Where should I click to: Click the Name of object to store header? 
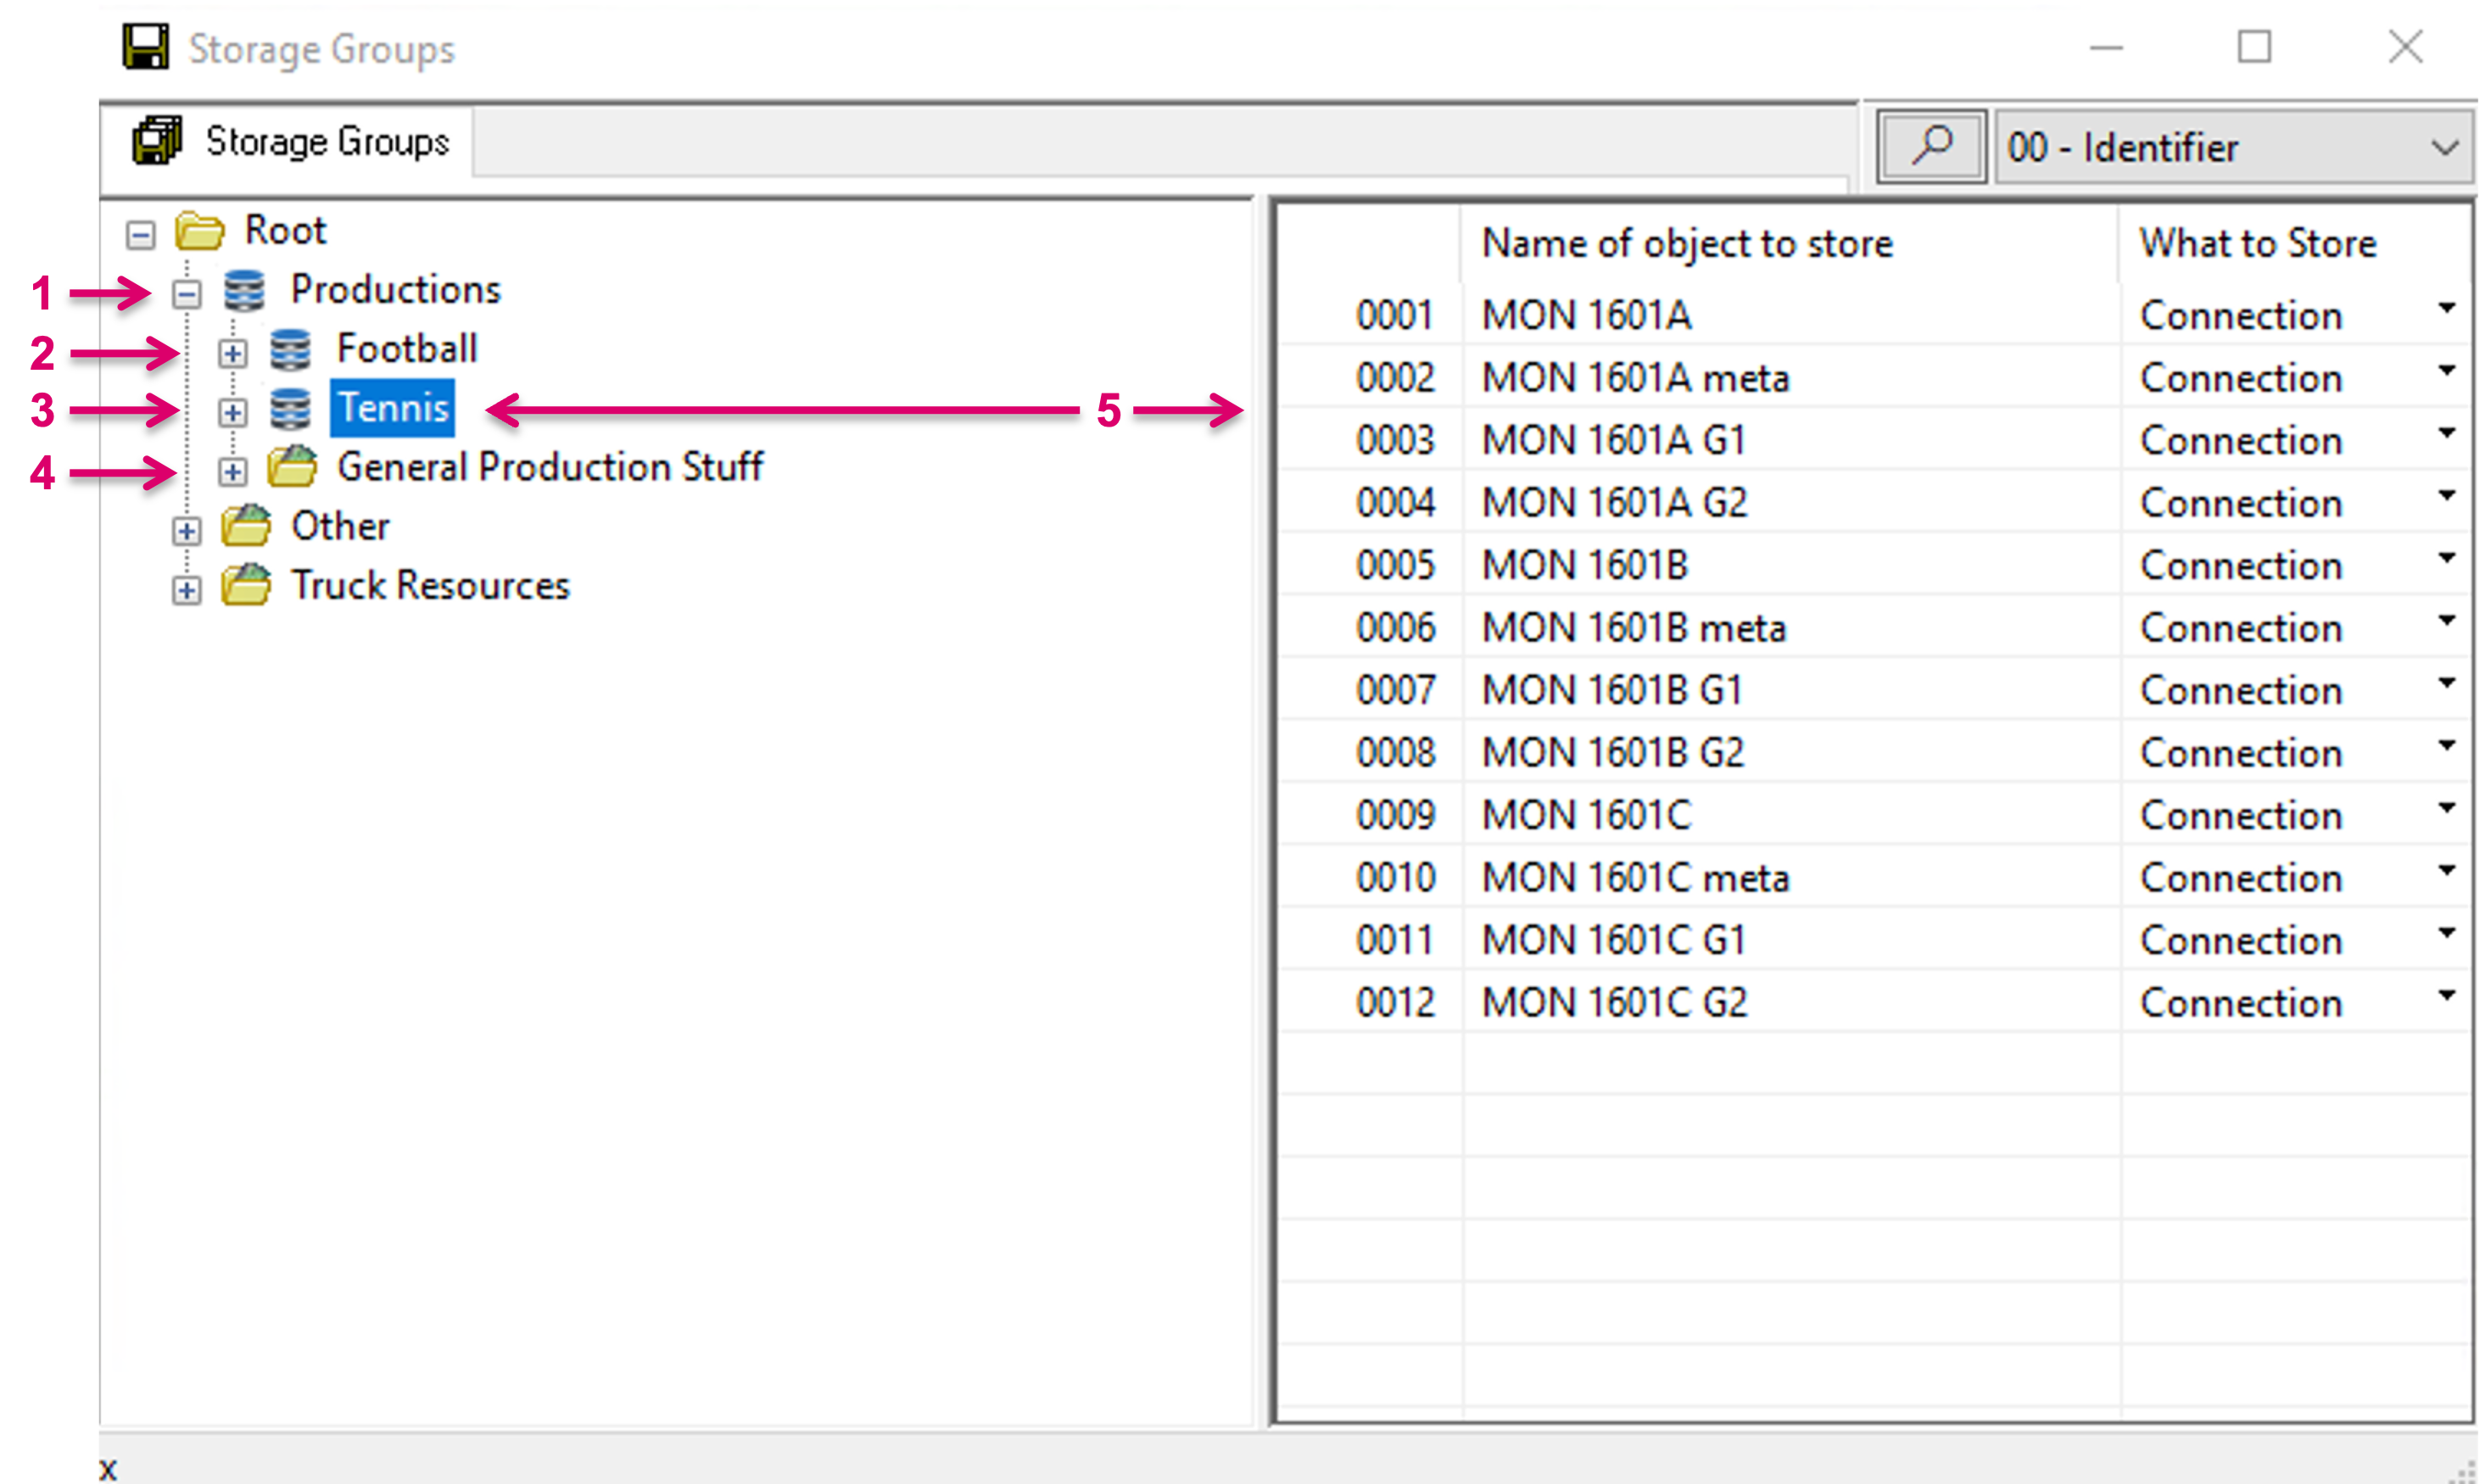click(x=1687, y=244)
